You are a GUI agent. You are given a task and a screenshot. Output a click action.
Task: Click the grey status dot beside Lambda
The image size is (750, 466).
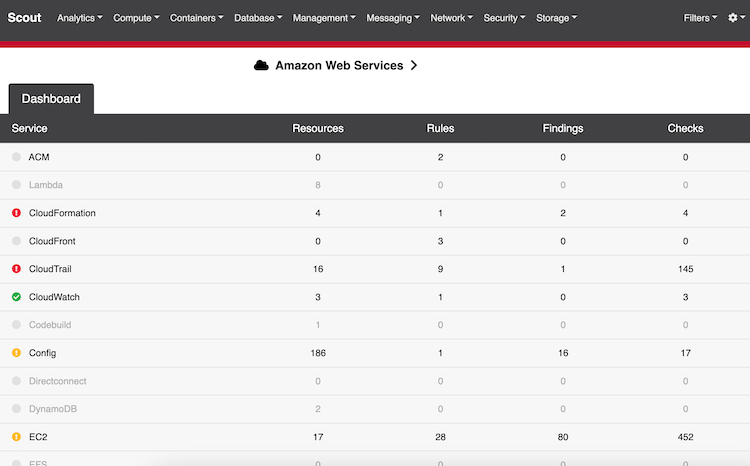click(16, 185)
